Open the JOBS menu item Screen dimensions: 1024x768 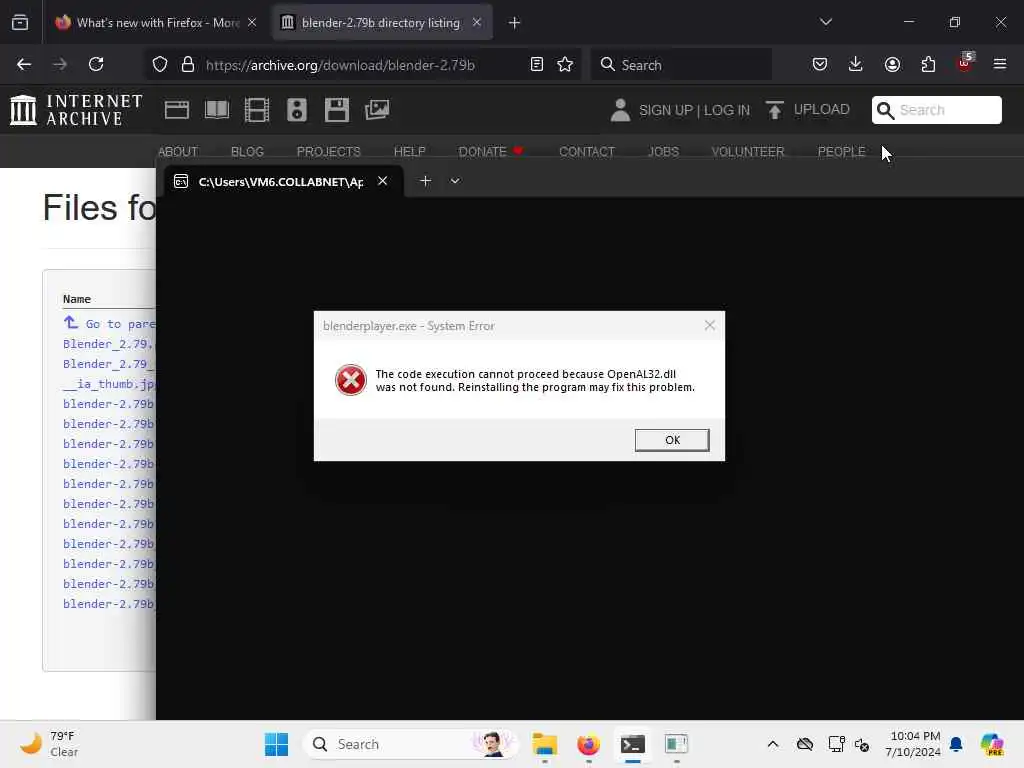click(x=664, y=152)
